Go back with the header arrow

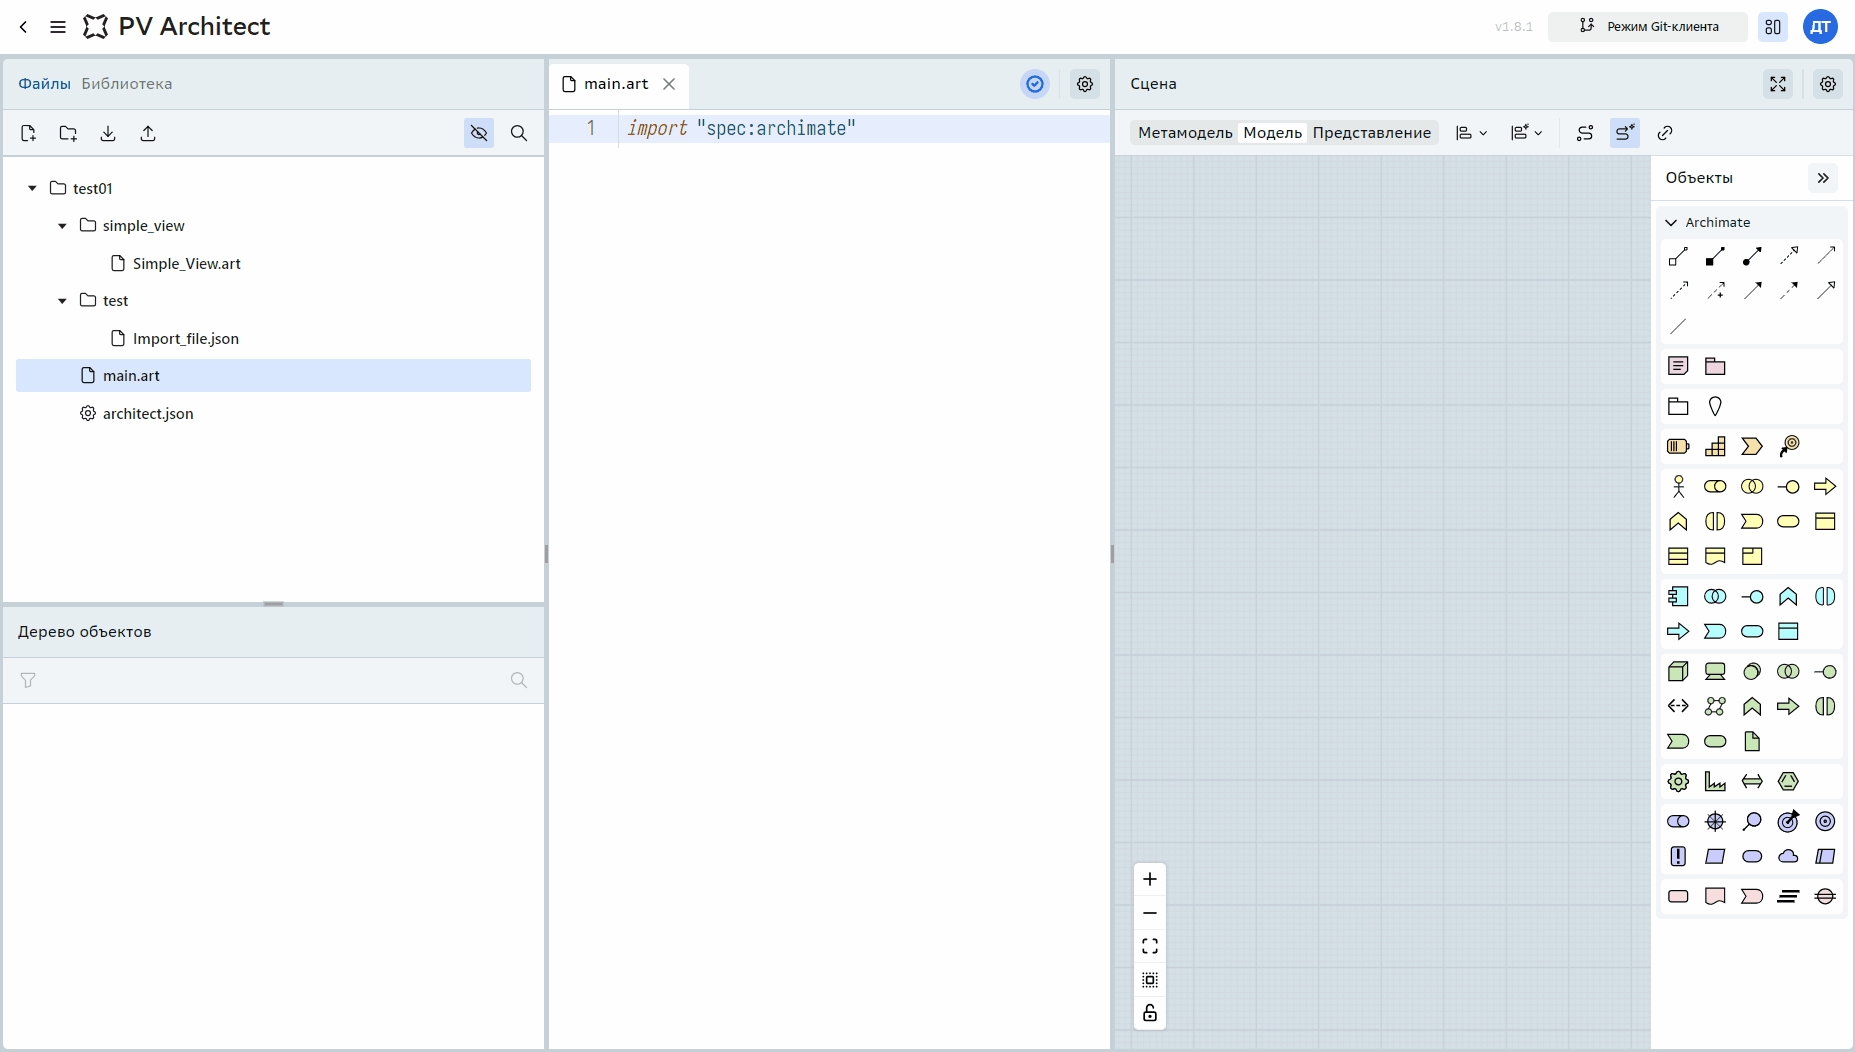(x=23, y=27)
